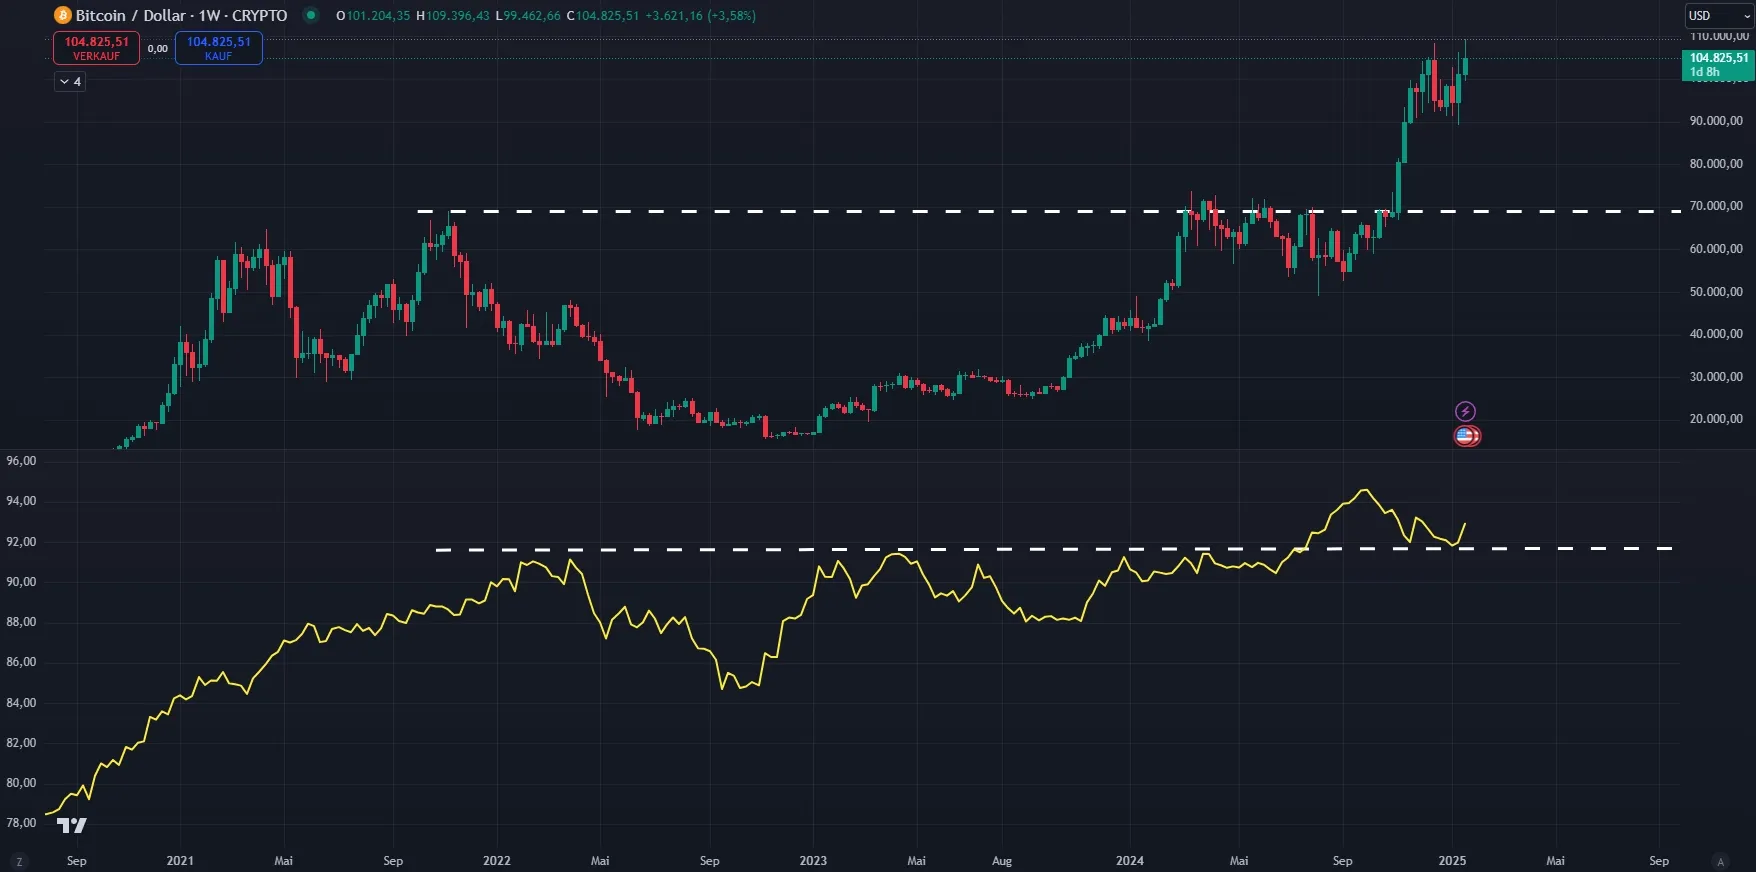Click the high value H109.396,43

coord(453,16)
